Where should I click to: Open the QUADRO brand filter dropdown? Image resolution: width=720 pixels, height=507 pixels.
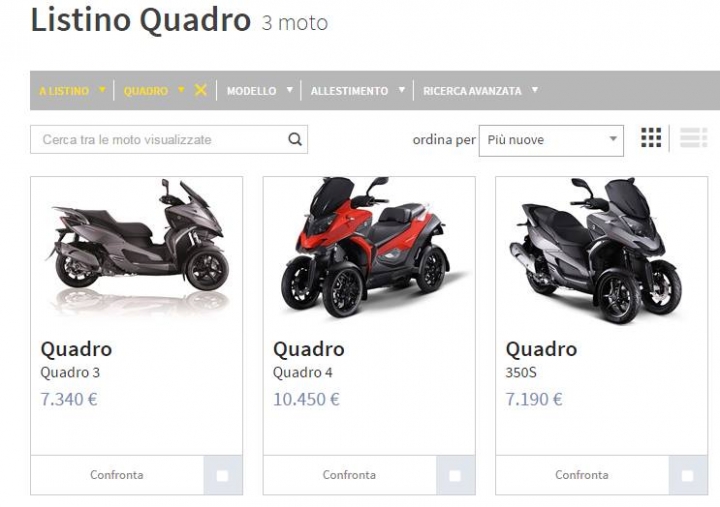[154, 90]
